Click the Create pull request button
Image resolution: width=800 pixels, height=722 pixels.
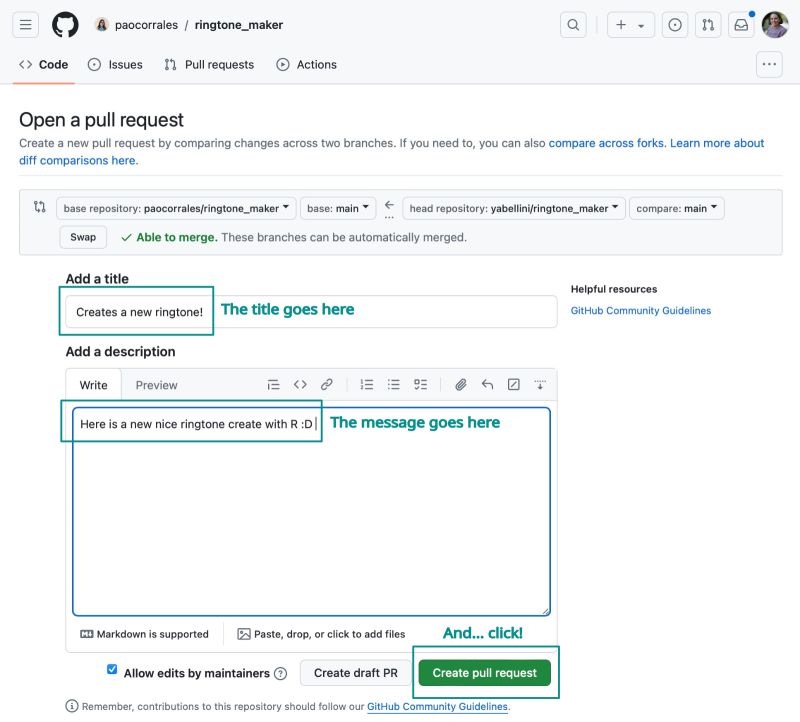tap(484, 673)
